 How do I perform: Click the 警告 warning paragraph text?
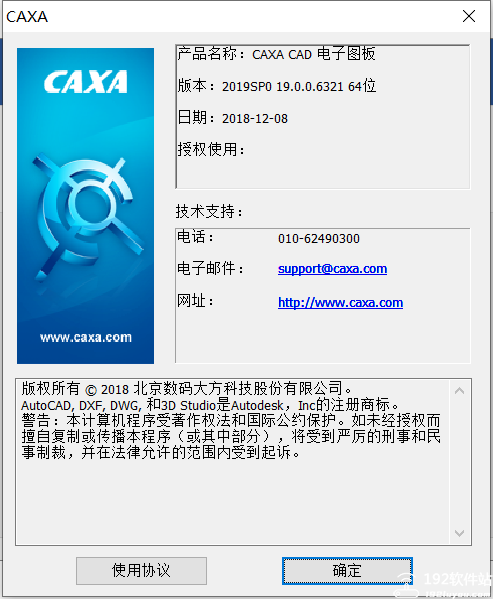231,436
